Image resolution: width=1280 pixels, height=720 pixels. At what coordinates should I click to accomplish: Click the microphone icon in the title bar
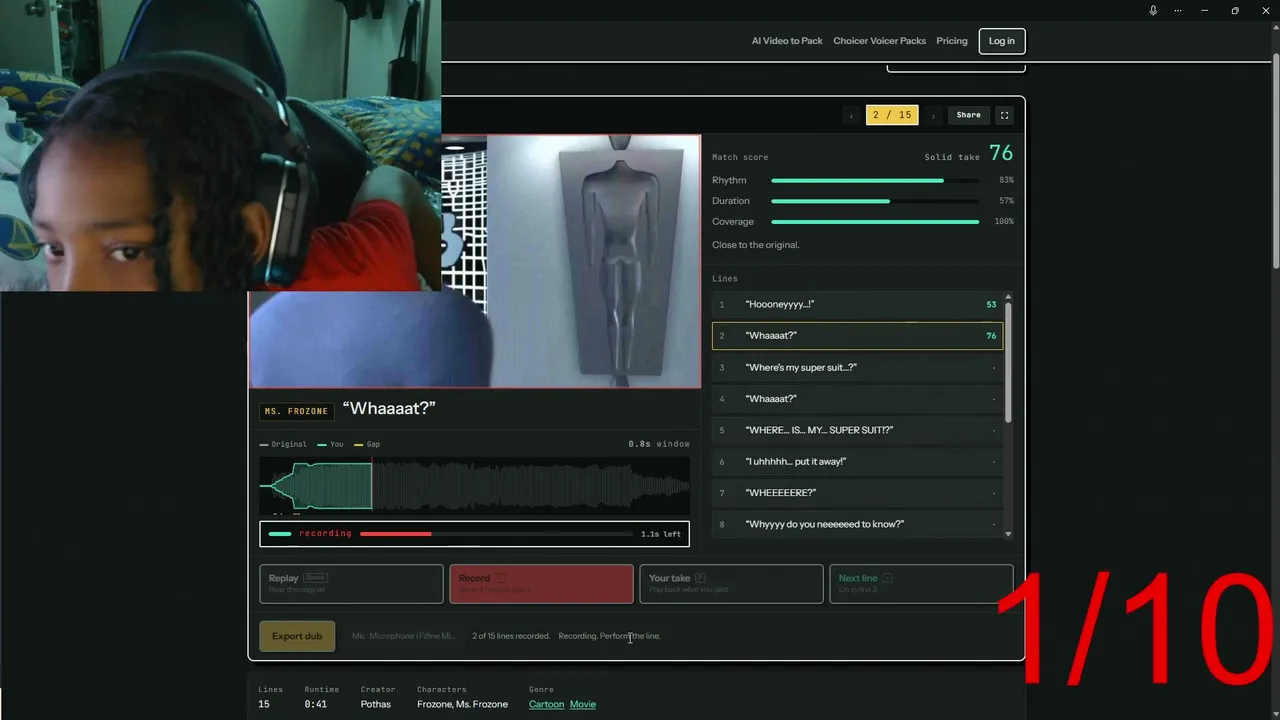[x=1153, y=10]
